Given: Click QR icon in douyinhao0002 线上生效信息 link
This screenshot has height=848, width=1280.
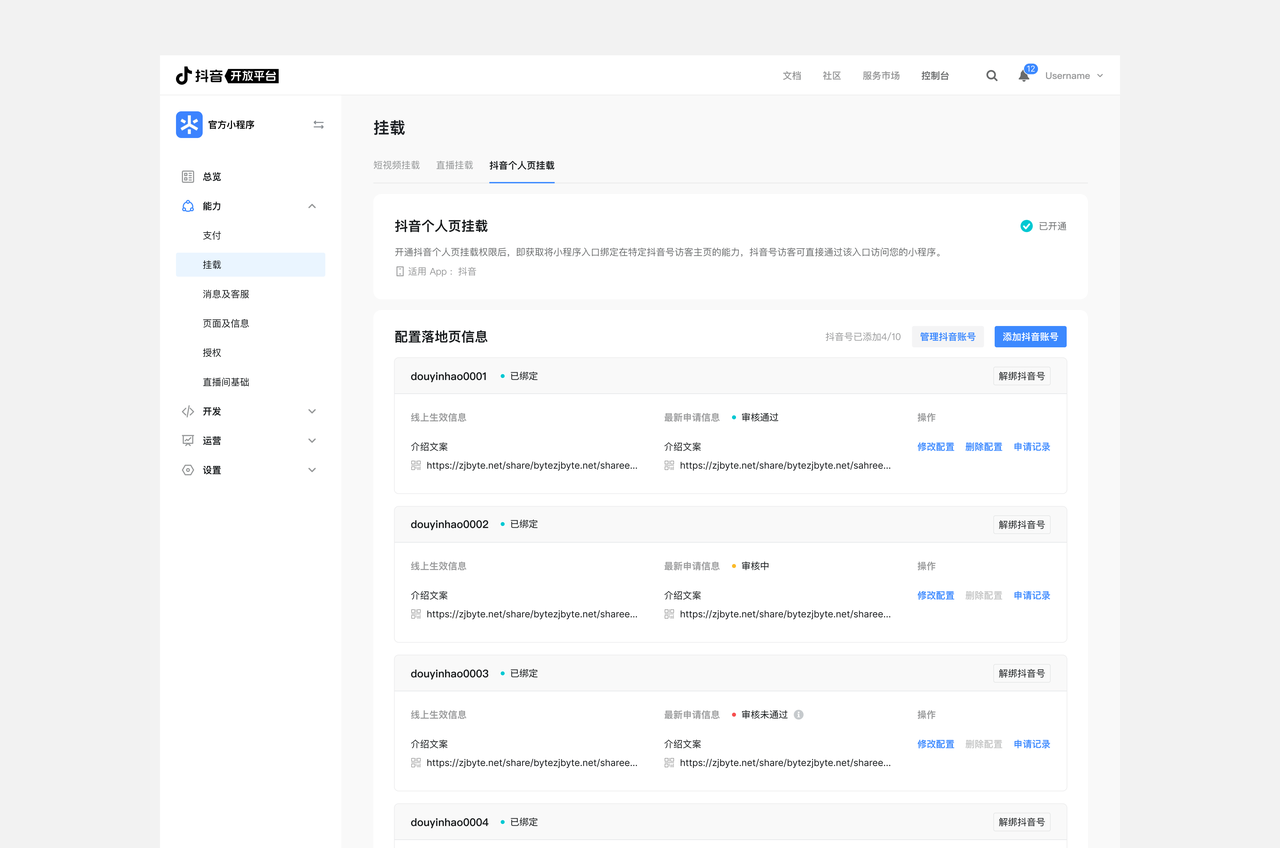Looking at the screenshot, I should click(x=416, y=614).
